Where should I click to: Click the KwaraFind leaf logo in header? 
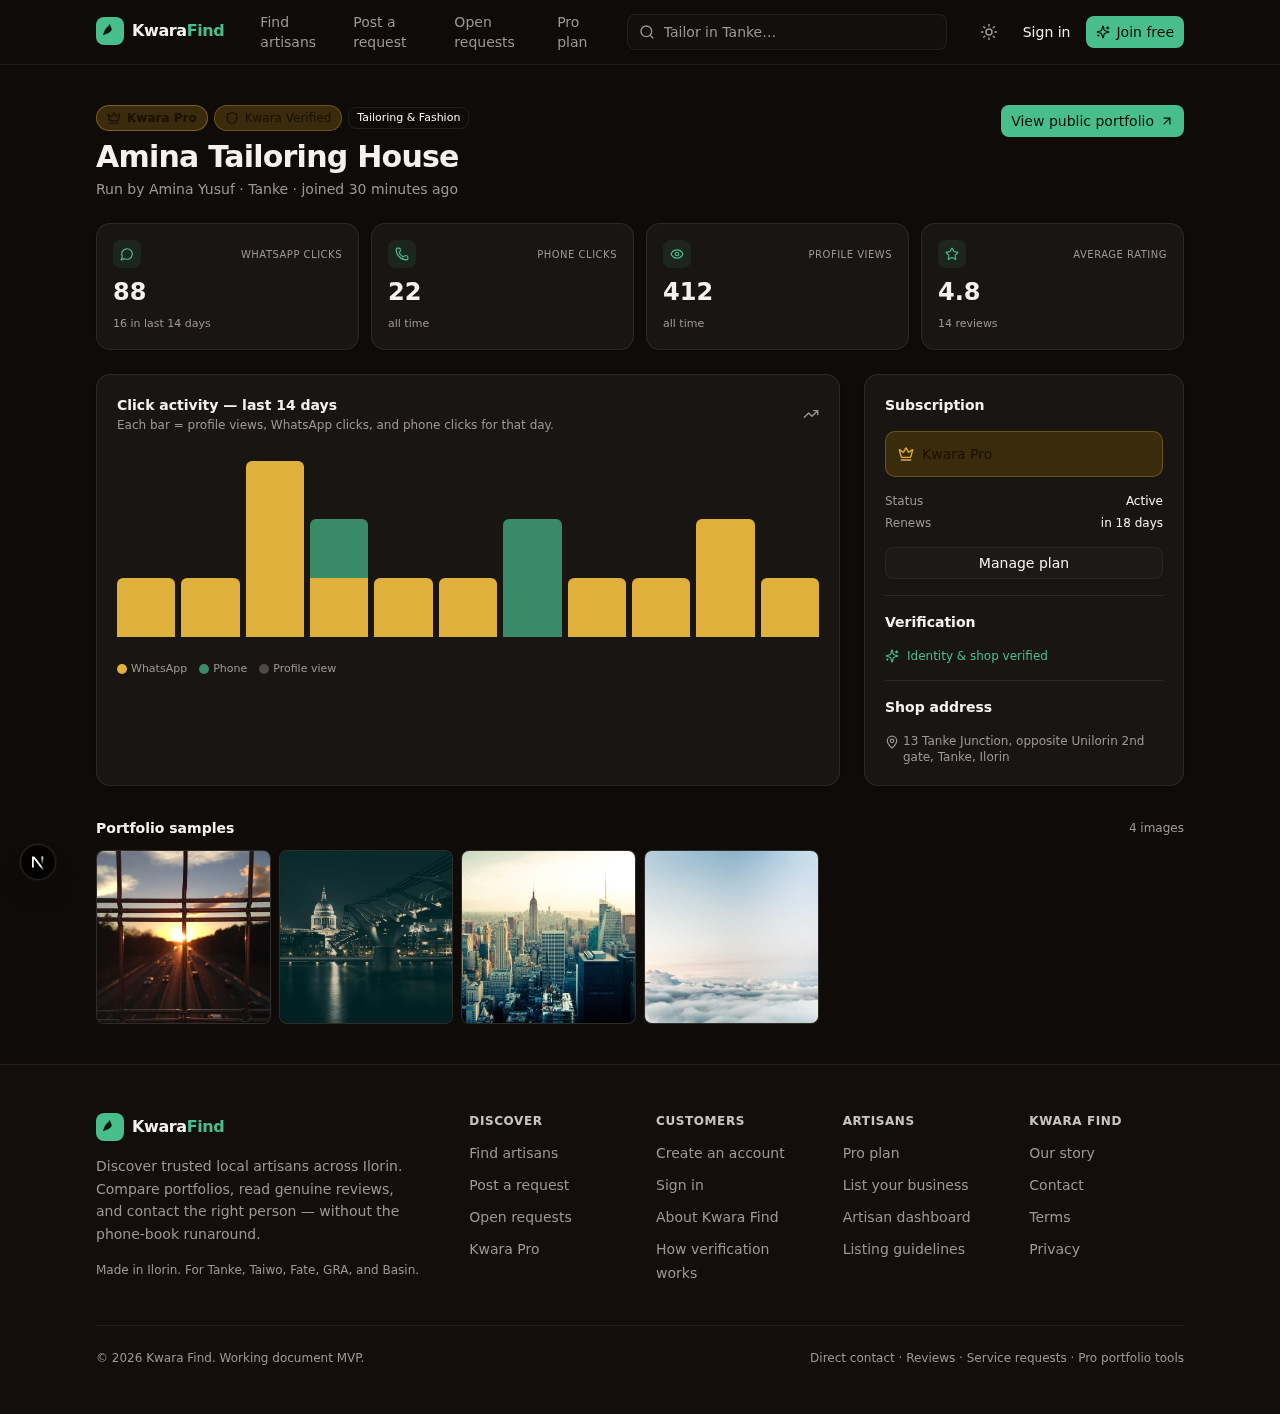point(110,31)
